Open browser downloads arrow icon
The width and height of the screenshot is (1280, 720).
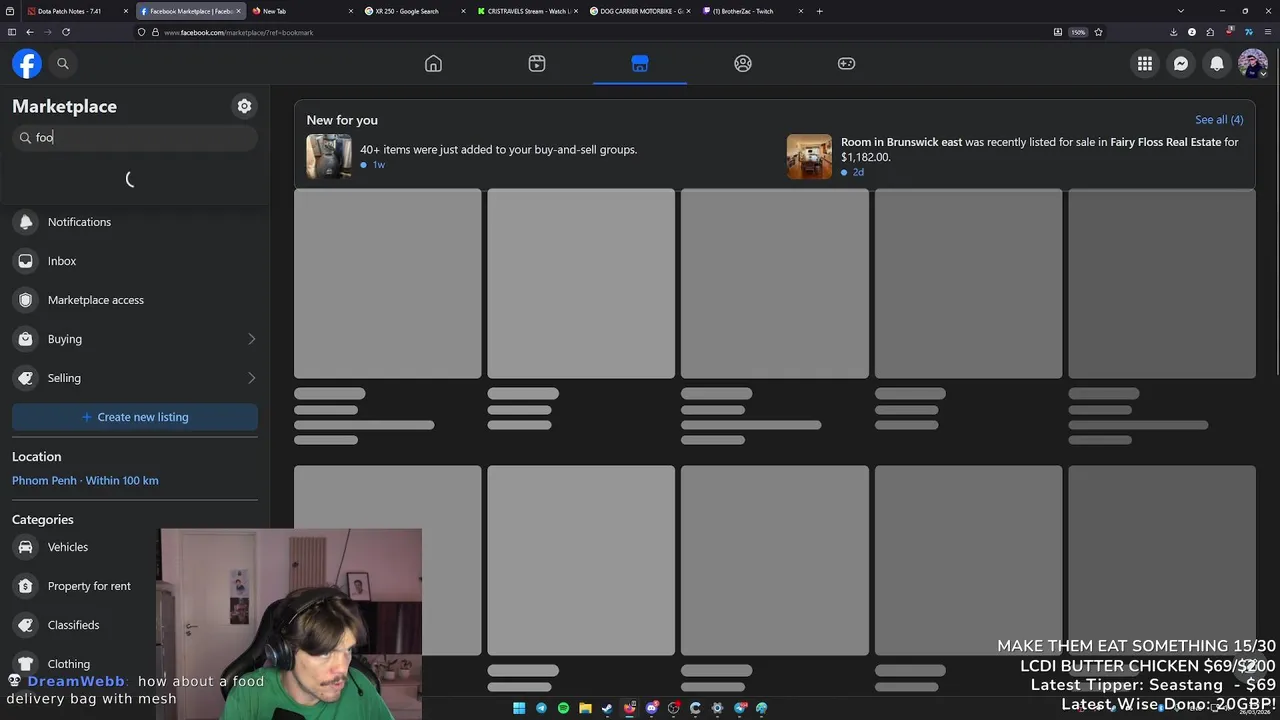click(1173, 32)
